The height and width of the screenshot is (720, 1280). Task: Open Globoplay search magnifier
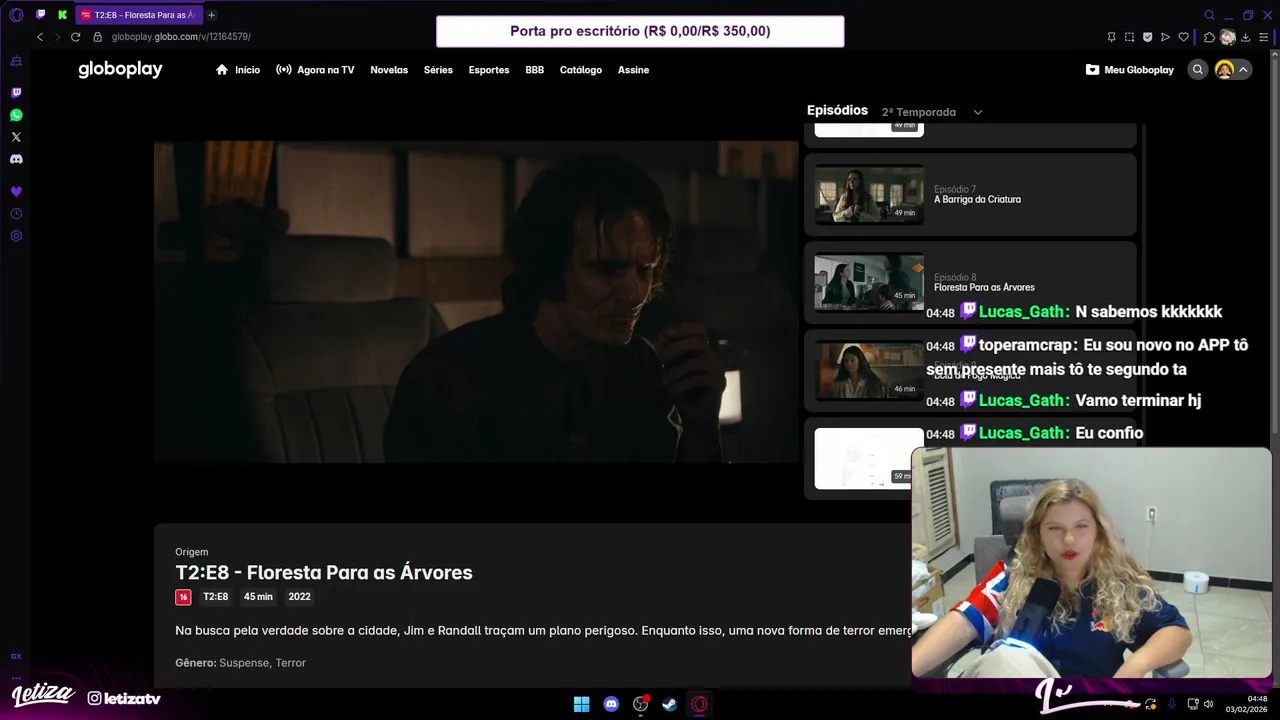[x=1197, y=70]
